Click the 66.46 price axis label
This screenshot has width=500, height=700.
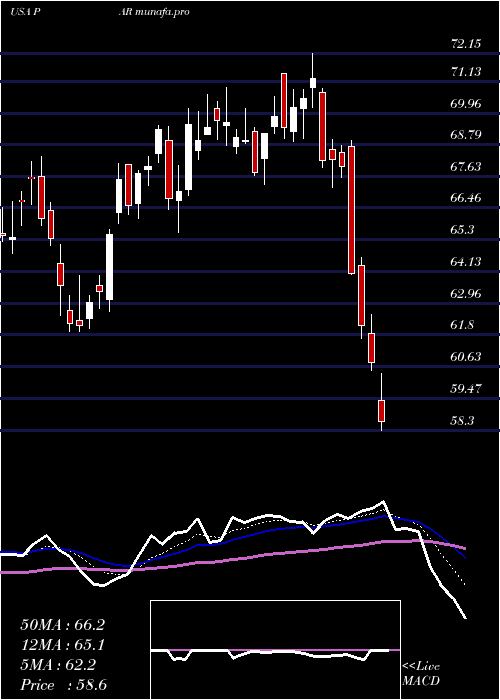466,198
